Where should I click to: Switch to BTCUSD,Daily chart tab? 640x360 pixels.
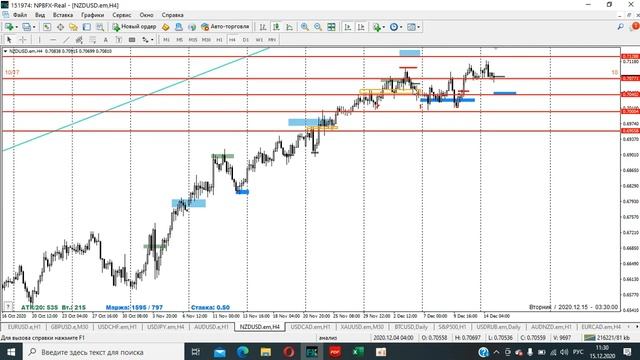point(411,327)
